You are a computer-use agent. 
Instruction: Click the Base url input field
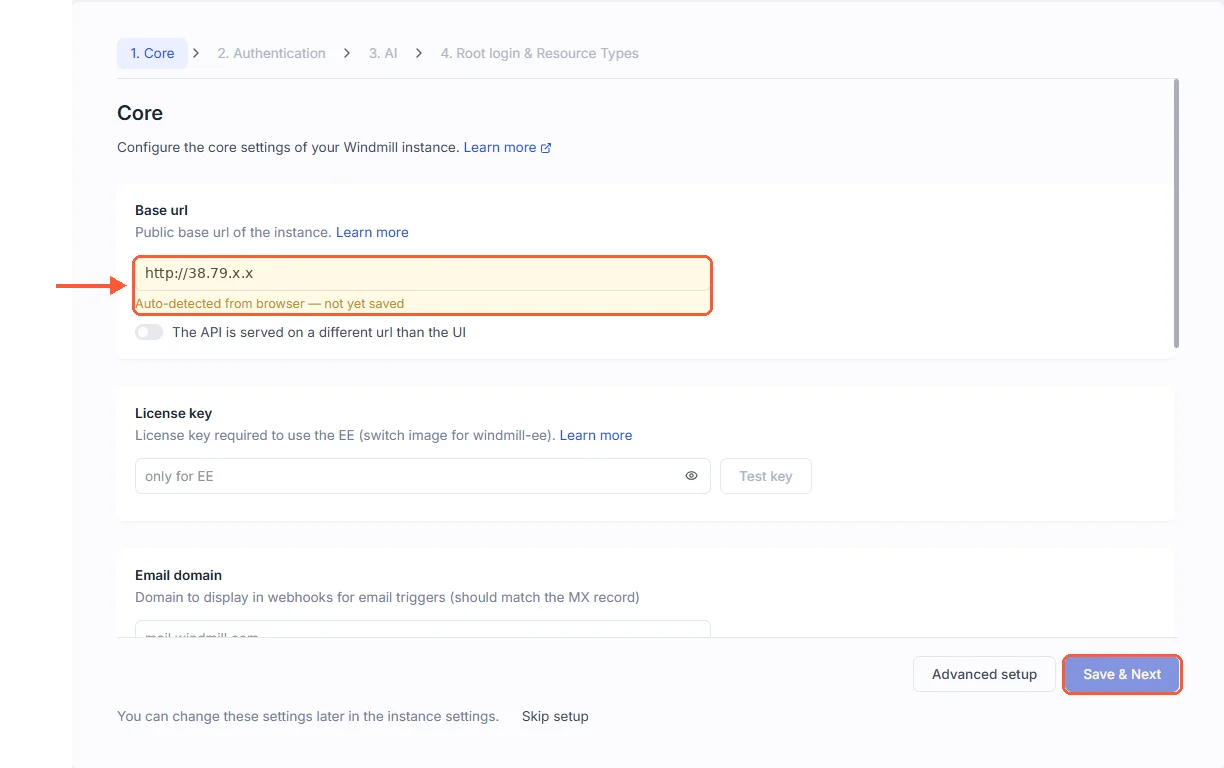point(423,273)
